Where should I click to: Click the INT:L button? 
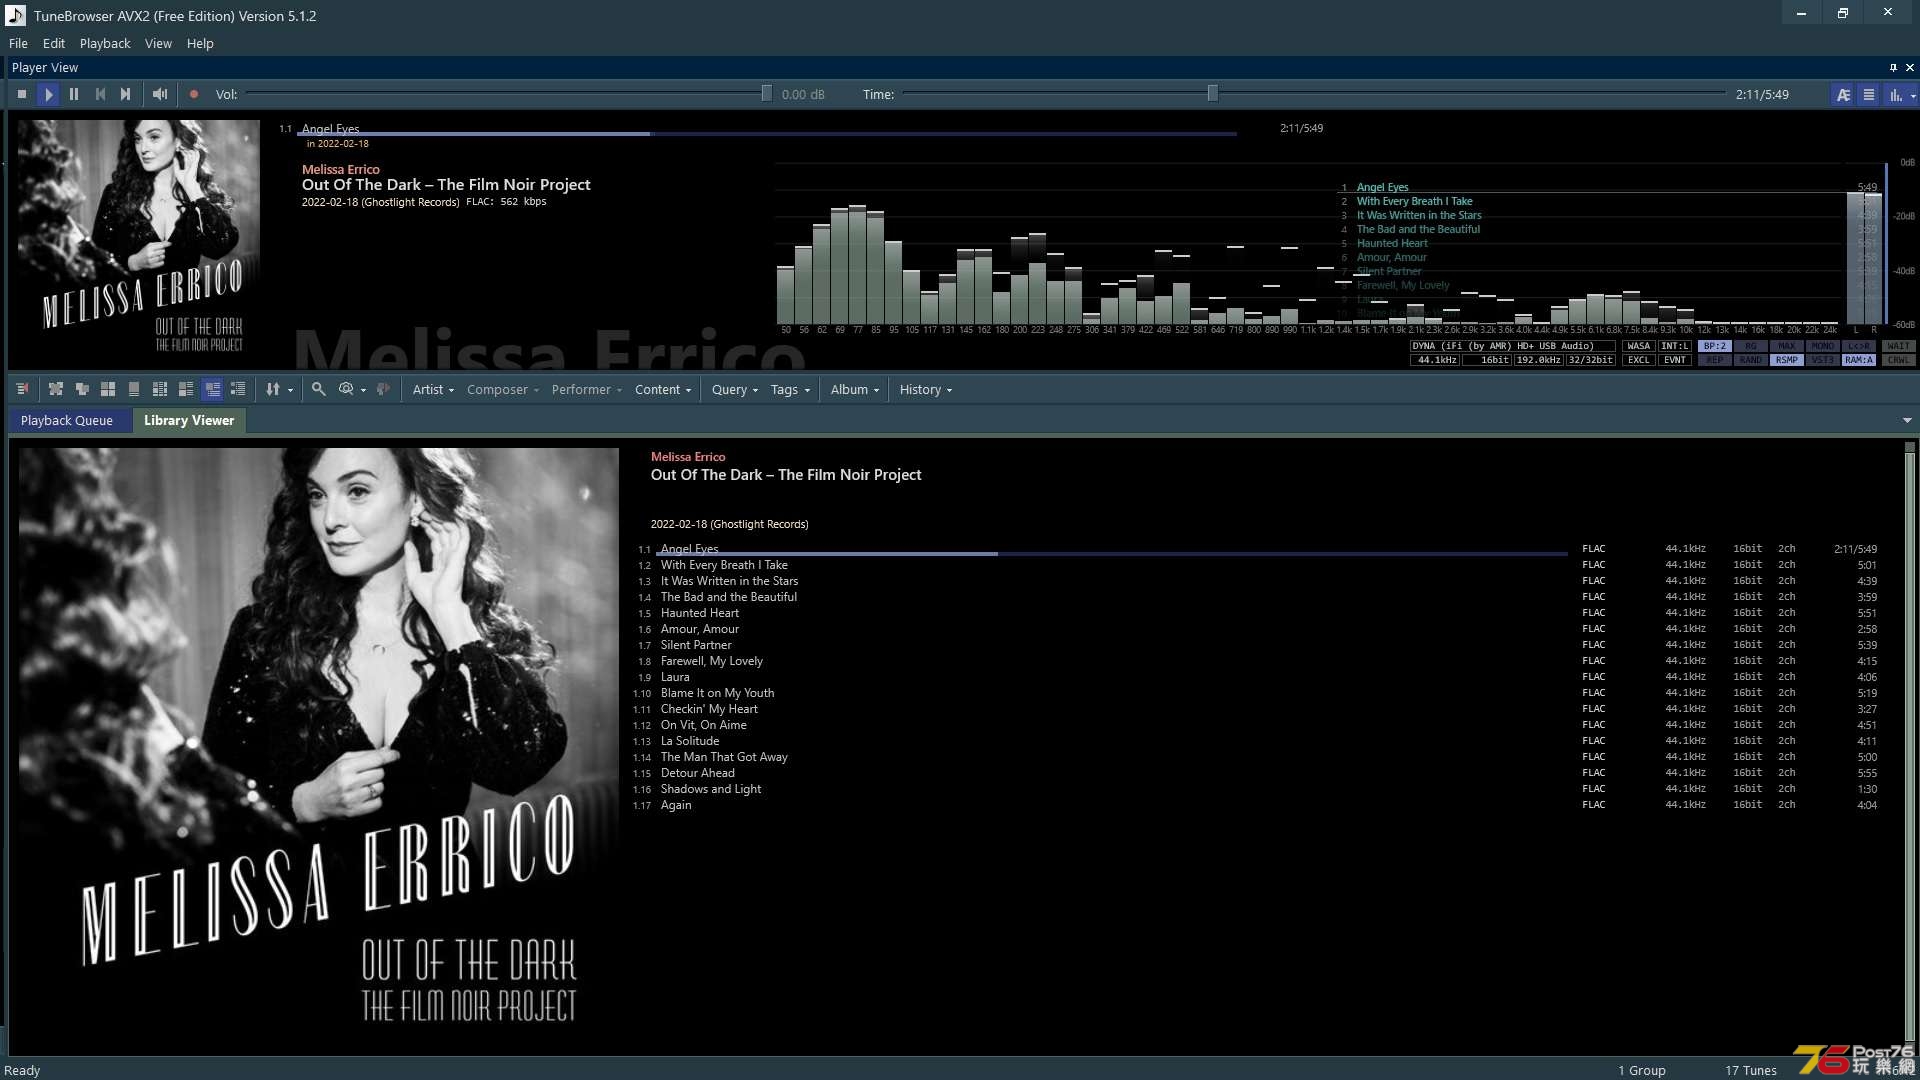(1675, 346)
